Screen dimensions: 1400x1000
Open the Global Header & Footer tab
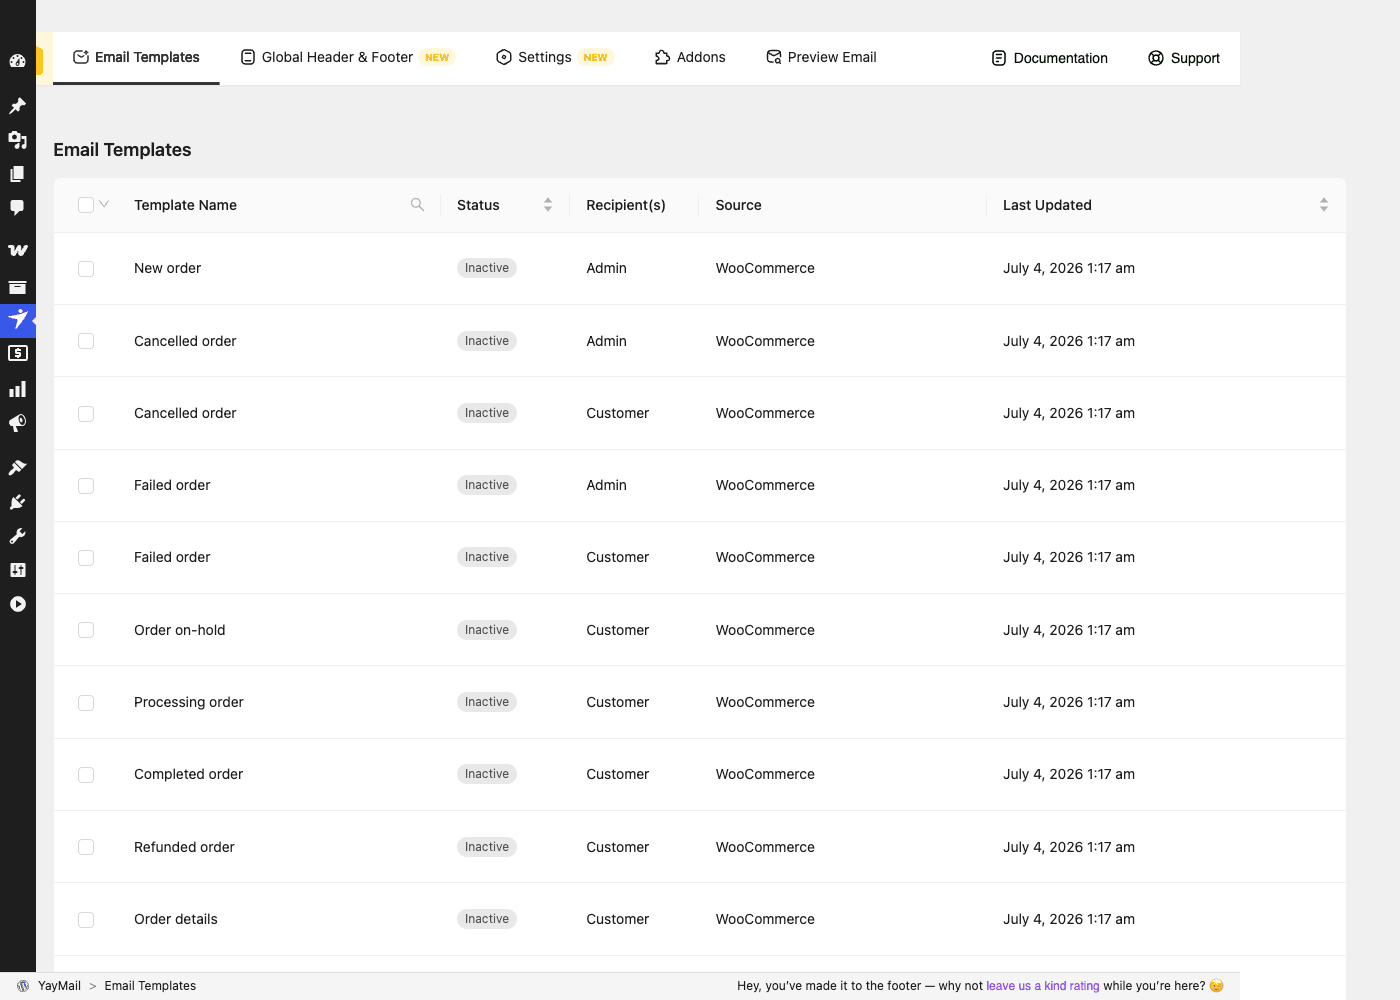click(347, 57)
